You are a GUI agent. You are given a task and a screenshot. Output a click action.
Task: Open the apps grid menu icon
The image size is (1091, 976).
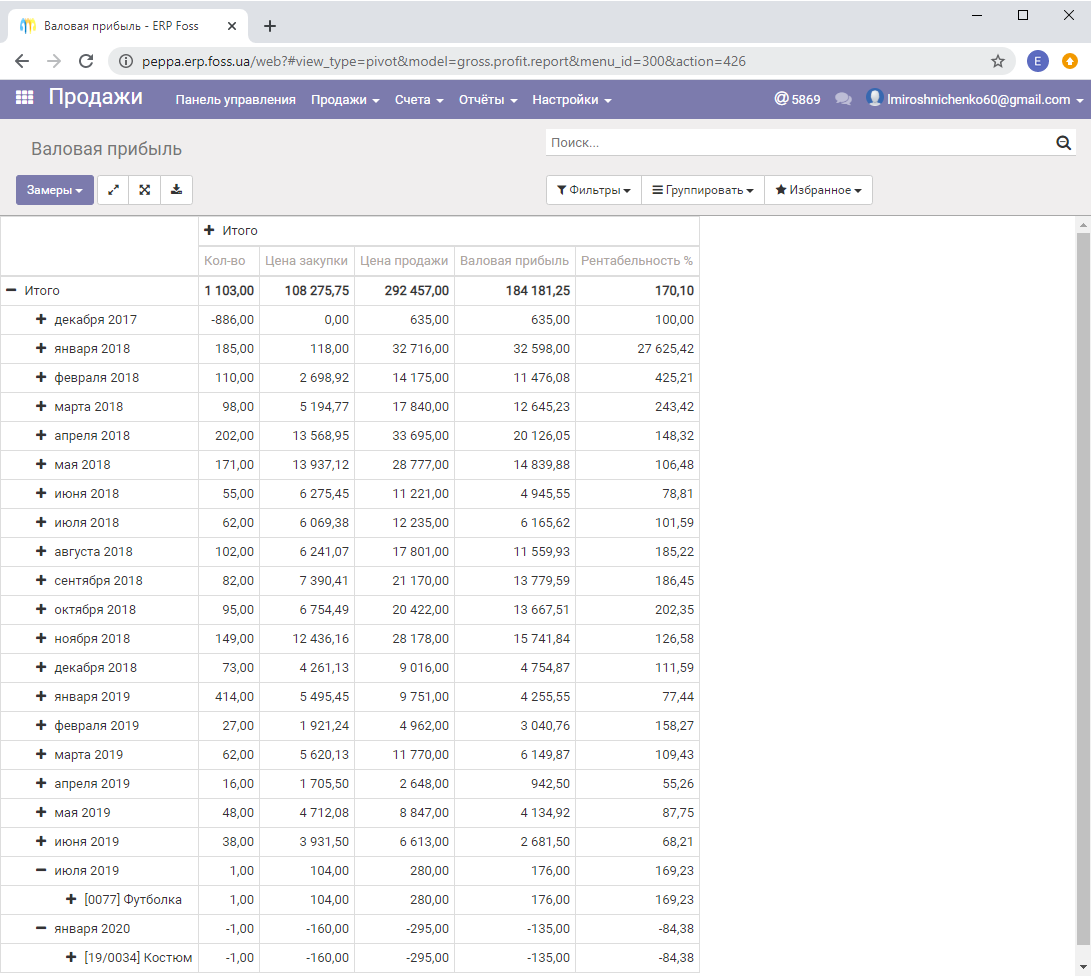coord(24,98)
